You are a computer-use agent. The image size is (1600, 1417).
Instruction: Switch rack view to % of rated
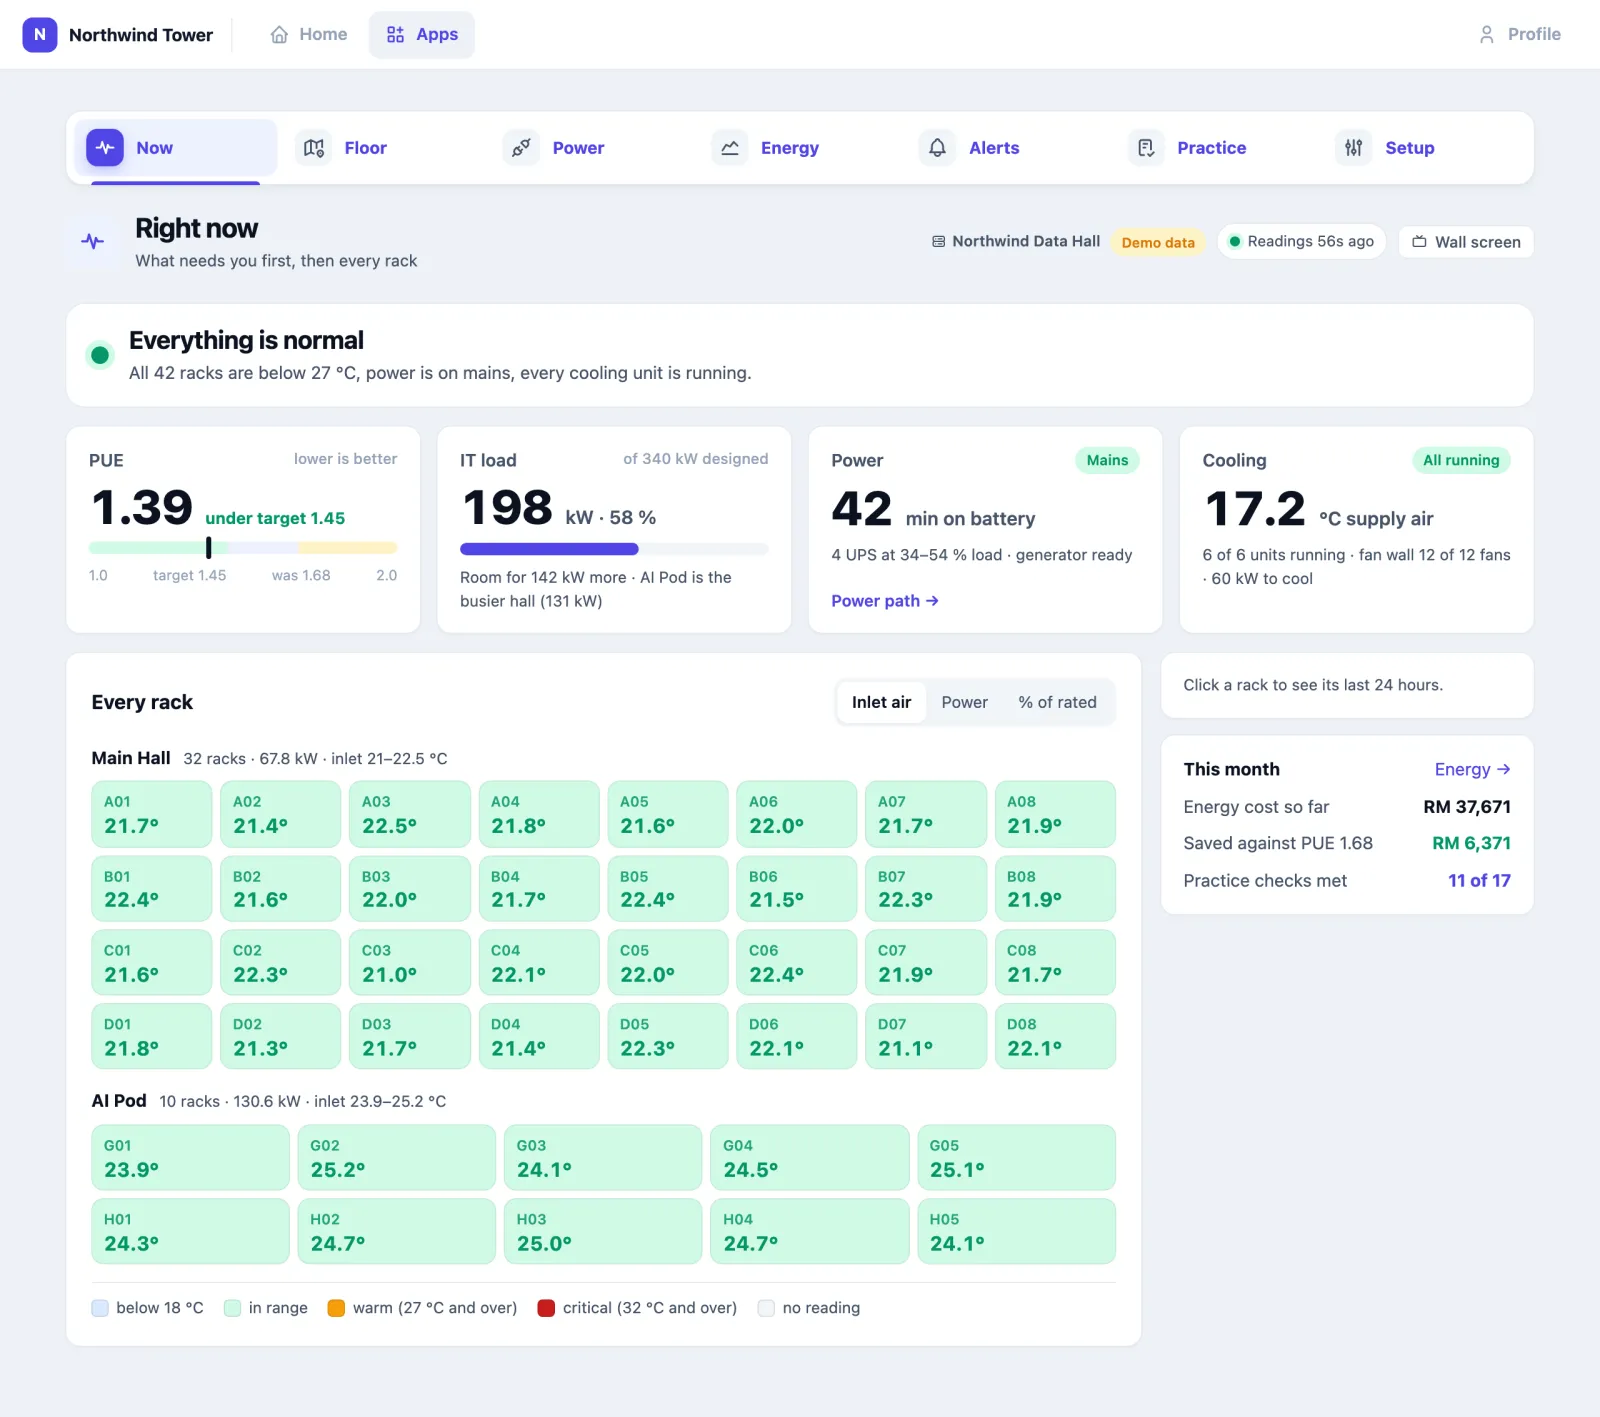click(x=1057, y=702)
